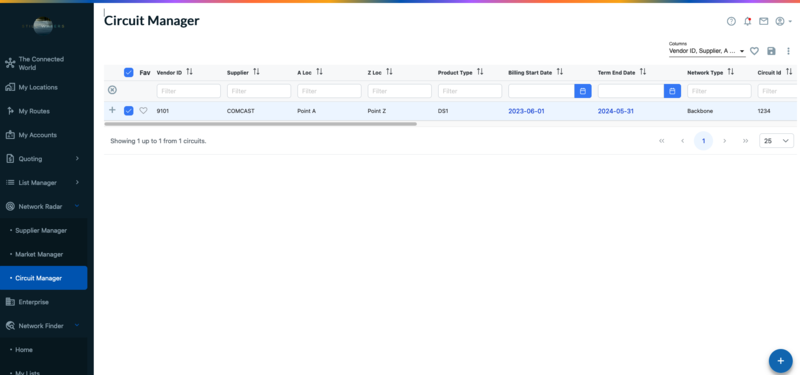Clear all filters circled X icon
The height and width of the screenshot is (375, 800).
112,90
